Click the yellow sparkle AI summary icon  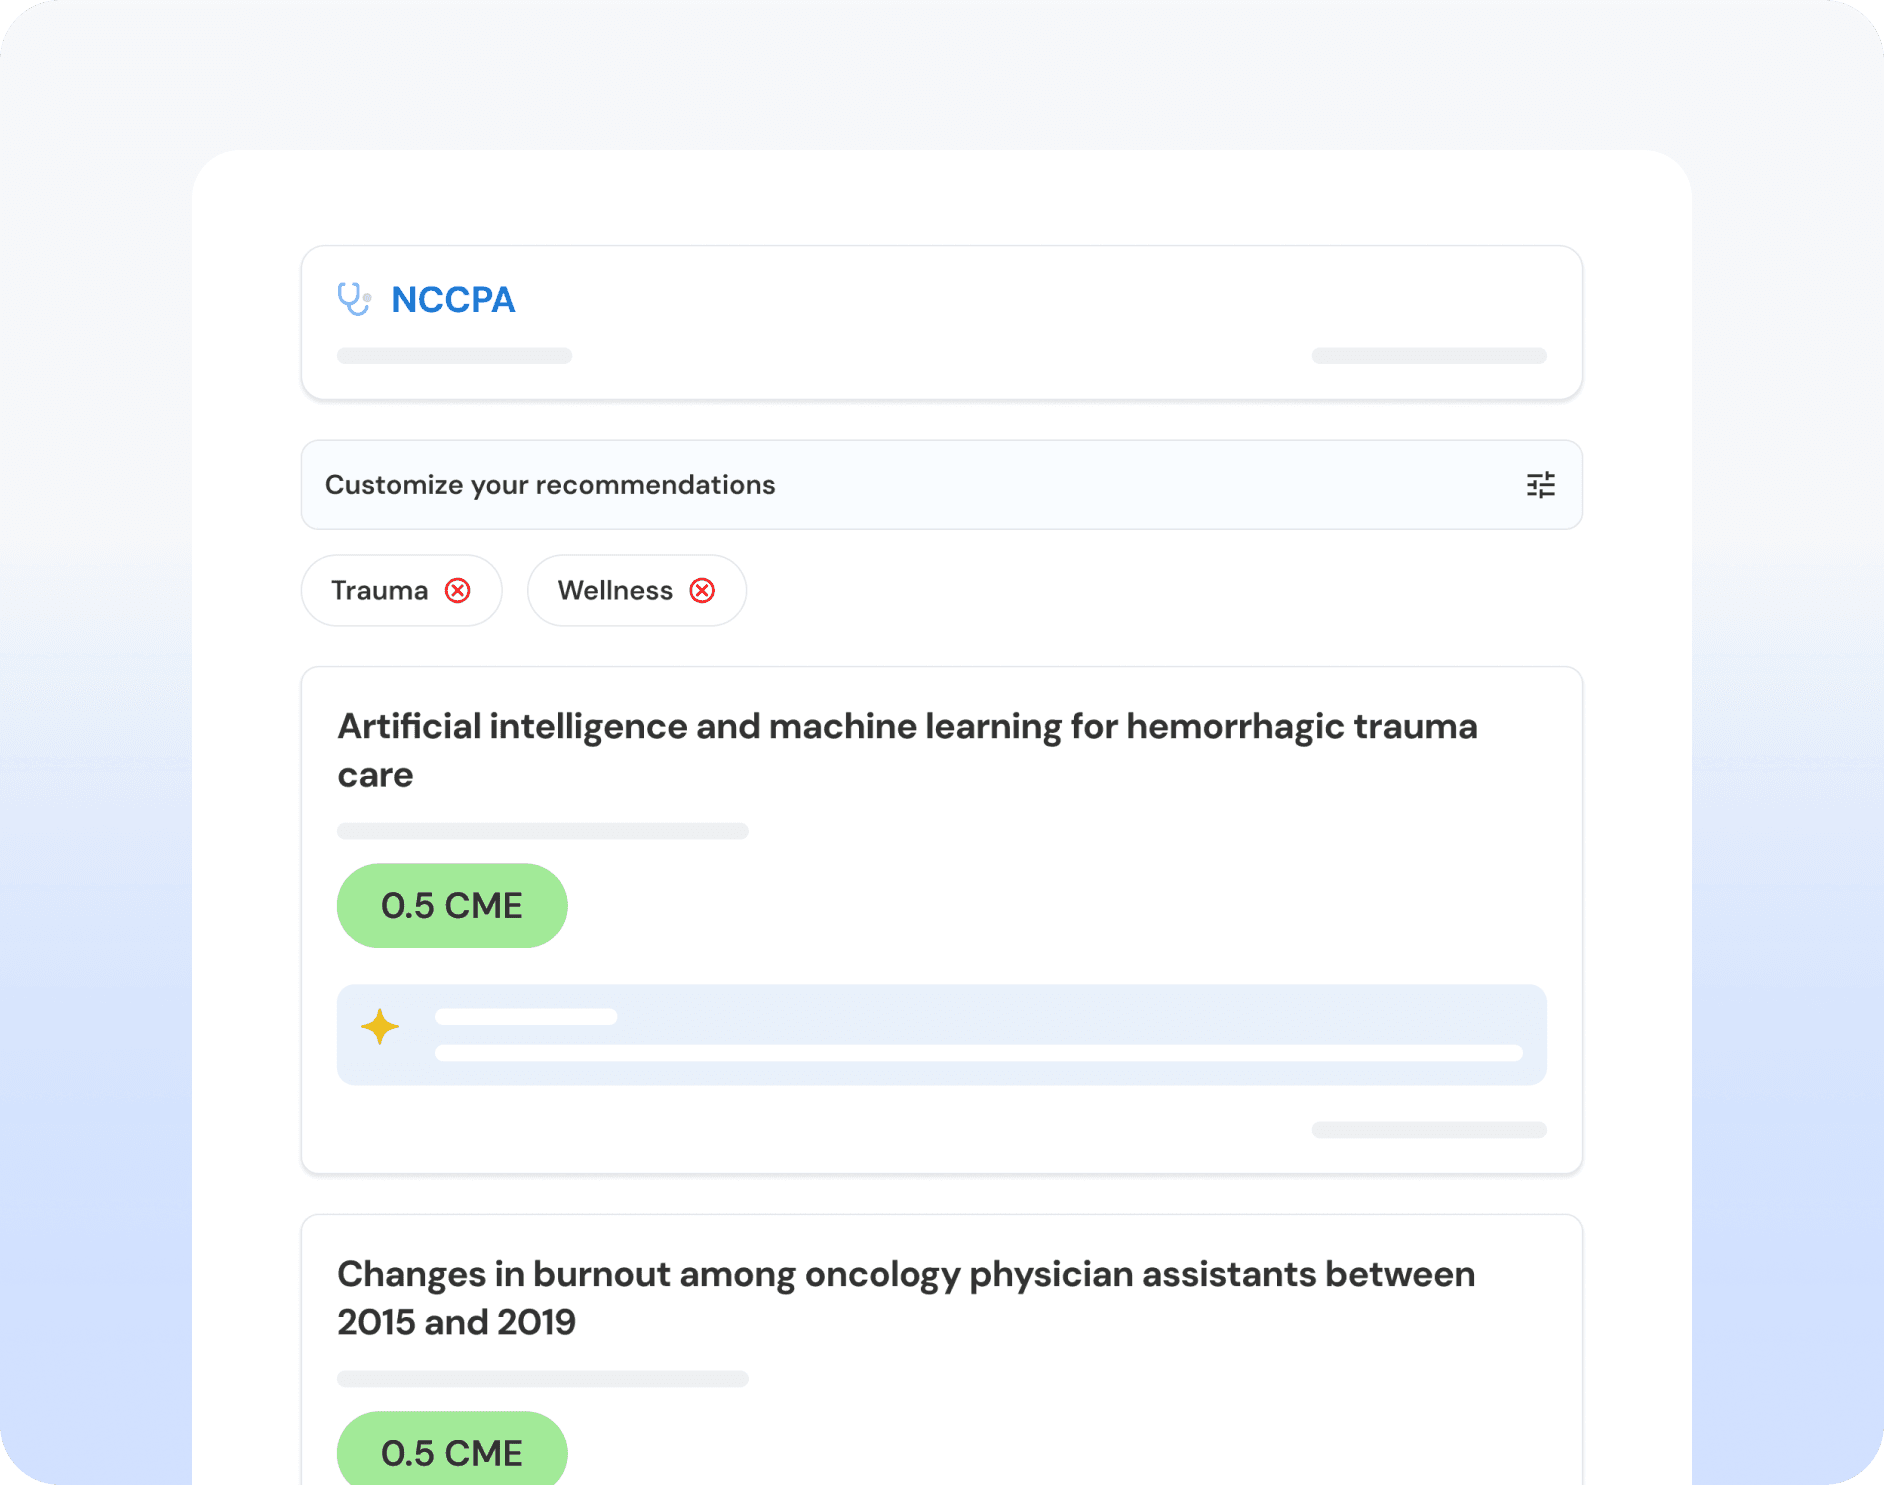[380, 1027]
